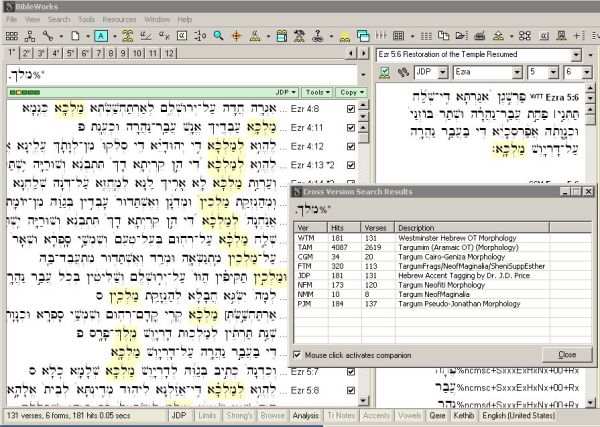This screenshot has width=600, height=427.
Task: Click English (United States) in status bar
Action: (x=518, y=416)
